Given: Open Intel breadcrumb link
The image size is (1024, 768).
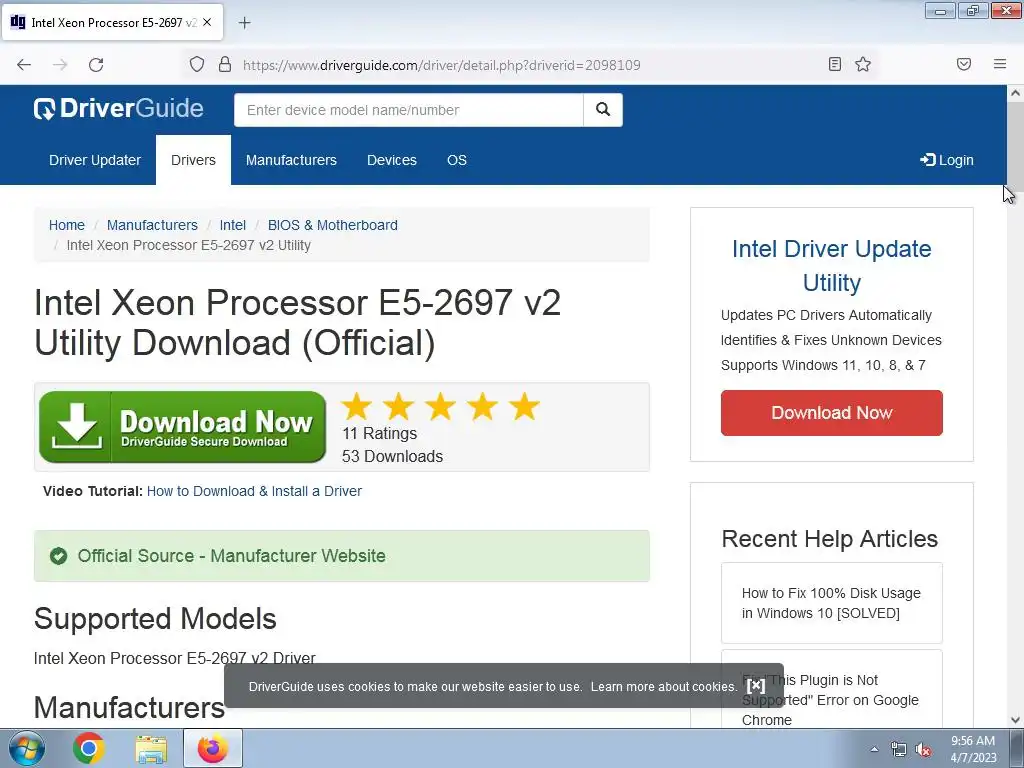Looking at the screenshot, I should click(x=232, y=225).
